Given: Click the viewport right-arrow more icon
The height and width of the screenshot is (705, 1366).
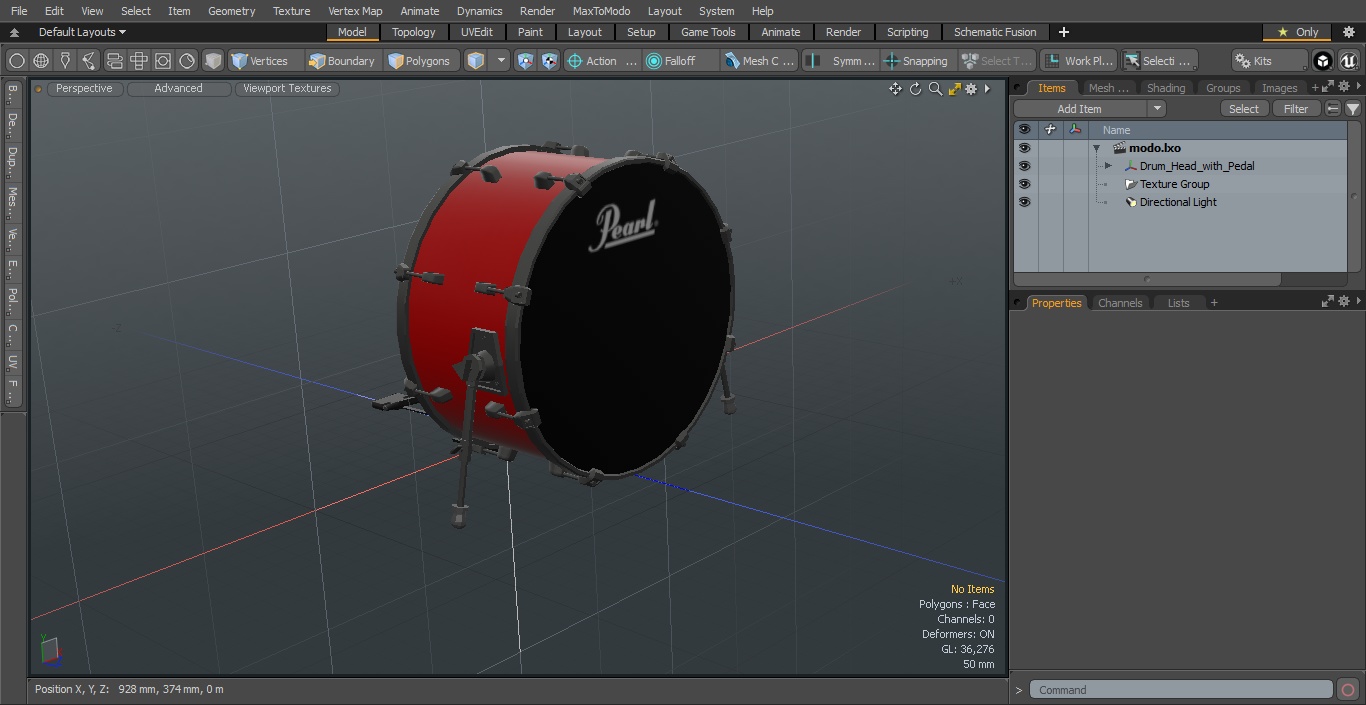Looking at the screenshot, I should point(987,89).
